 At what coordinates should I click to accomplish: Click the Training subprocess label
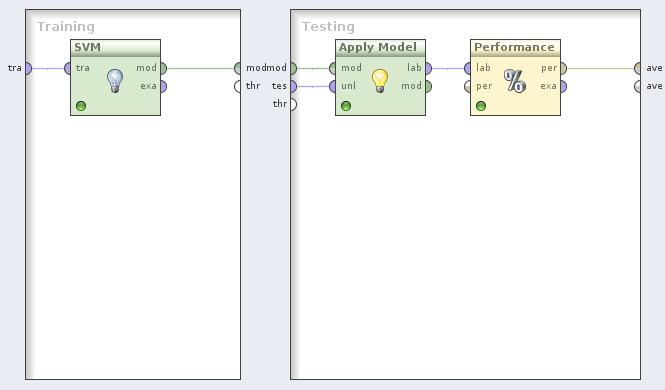click(66, 27)
